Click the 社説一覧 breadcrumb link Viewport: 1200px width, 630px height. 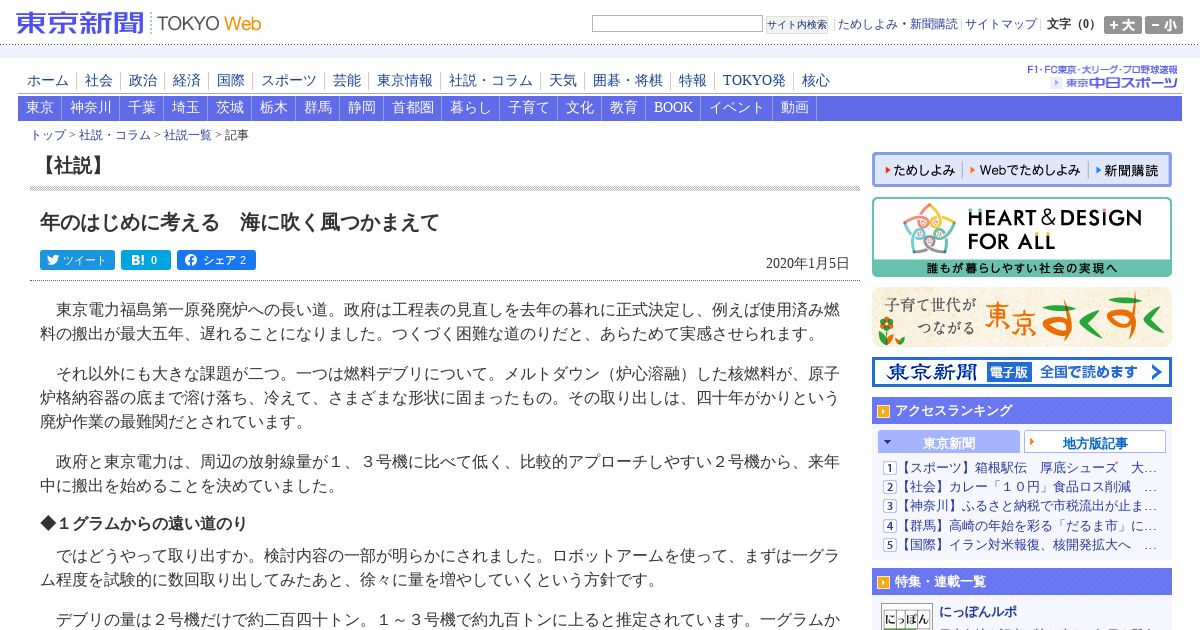click(x=188, y=135)
